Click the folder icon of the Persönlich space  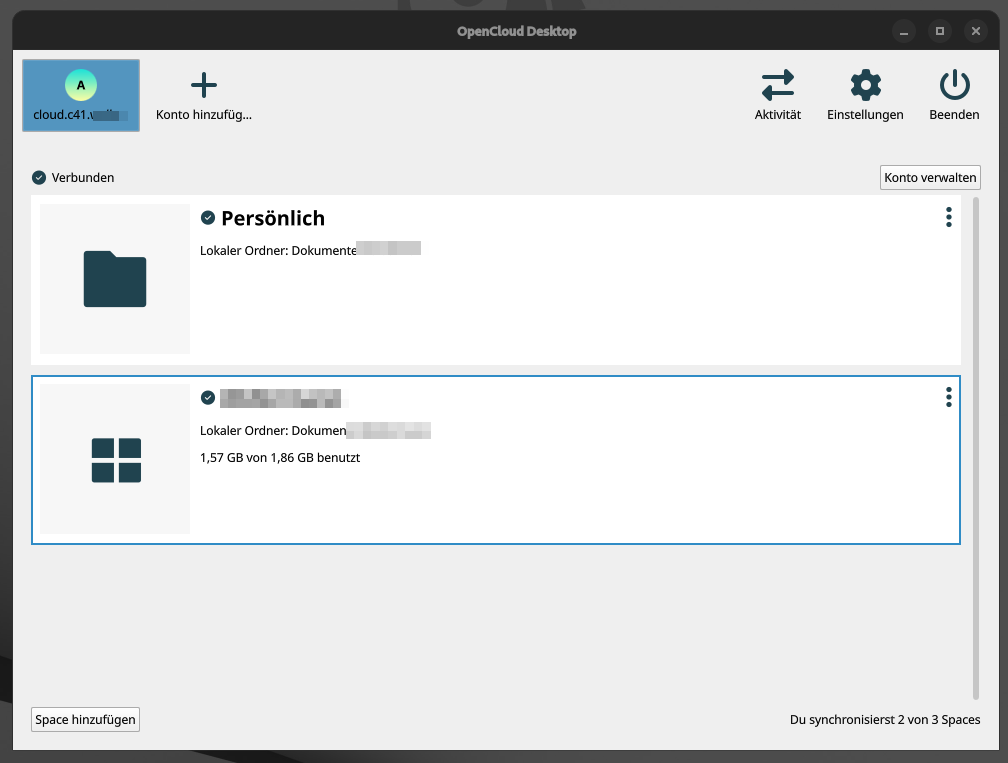pyautogui.click(x=113, y=279)
